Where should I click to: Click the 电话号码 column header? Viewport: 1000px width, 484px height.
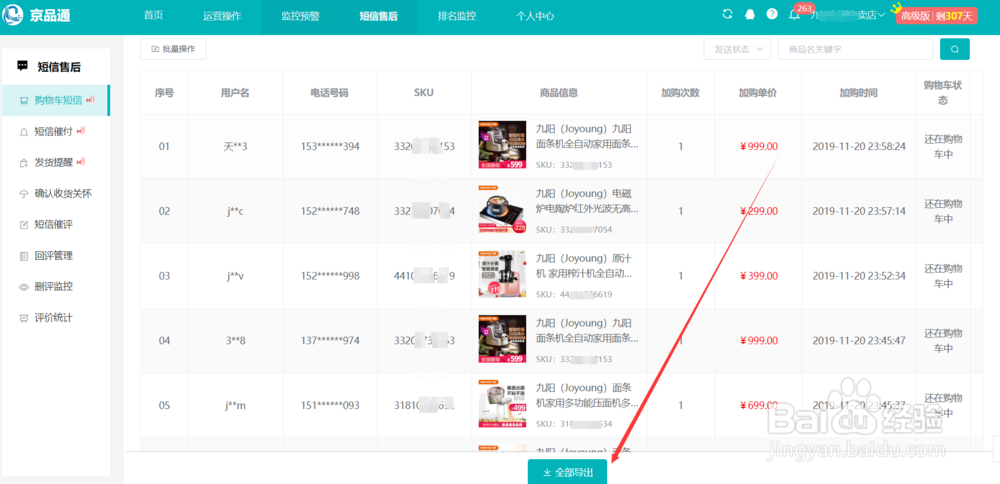(330, 93)
